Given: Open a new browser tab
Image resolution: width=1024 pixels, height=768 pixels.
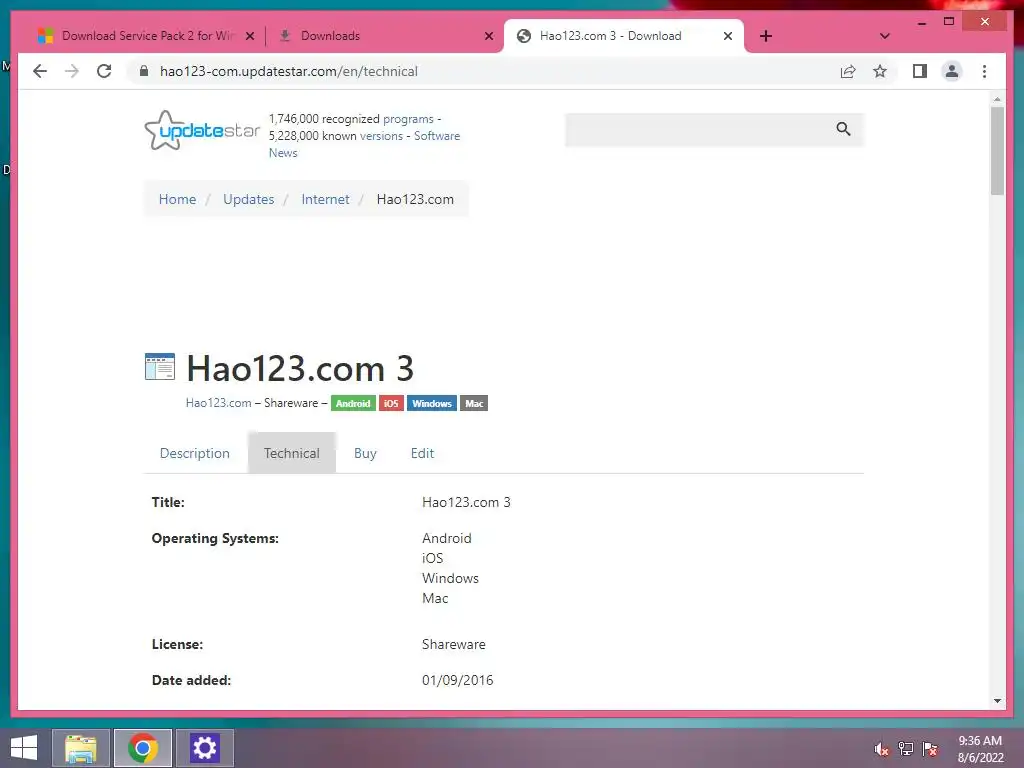Looking at the screenshot, I should coord(766,36).
